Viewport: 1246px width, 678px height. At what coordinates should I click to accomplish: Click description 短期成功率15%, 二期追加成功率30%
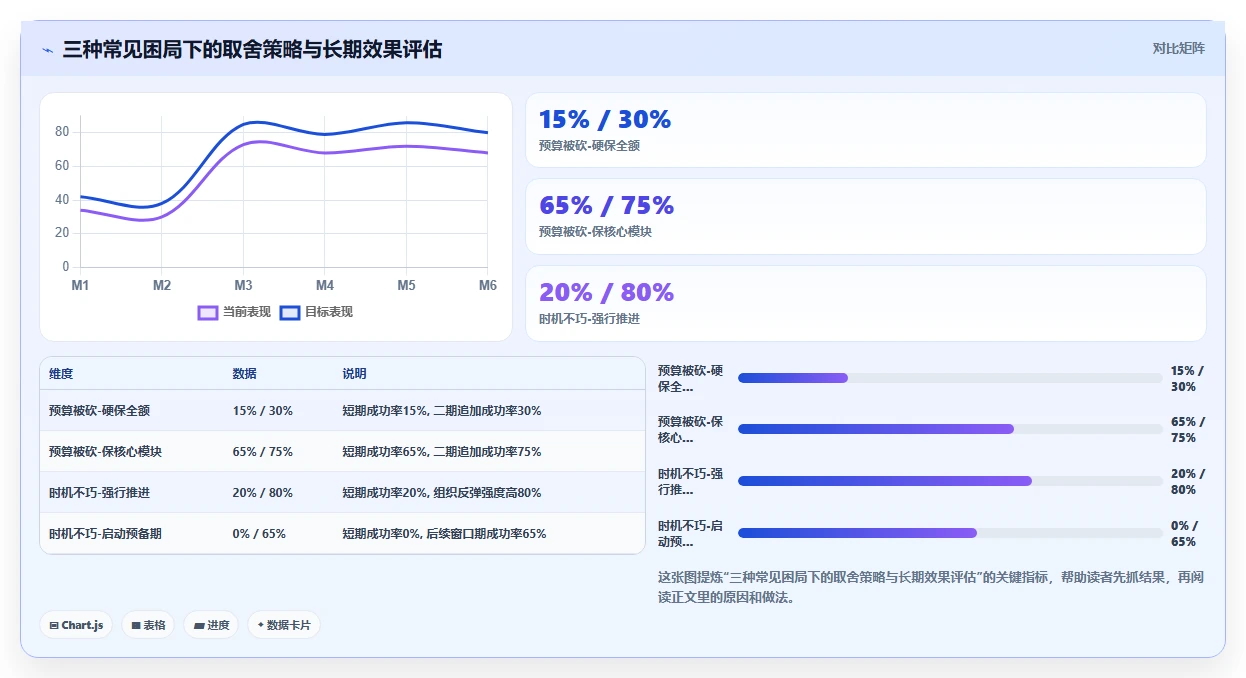(x=442, y=411)
